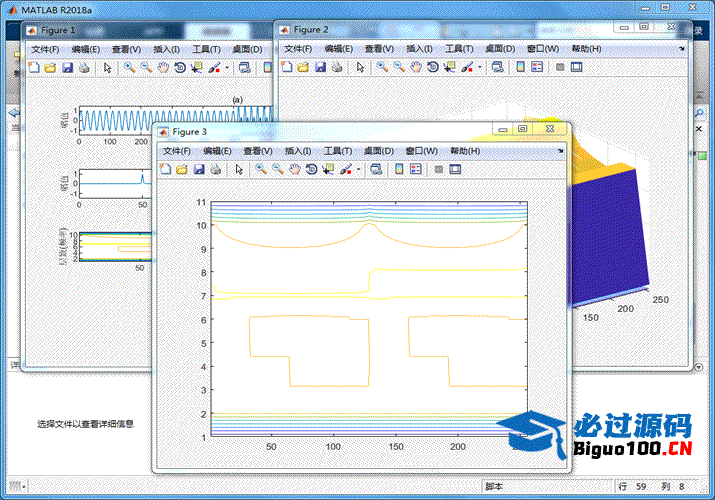
Task: Click 选择文件以查看详细信息 text in details panel
Action: coord(85,424)
